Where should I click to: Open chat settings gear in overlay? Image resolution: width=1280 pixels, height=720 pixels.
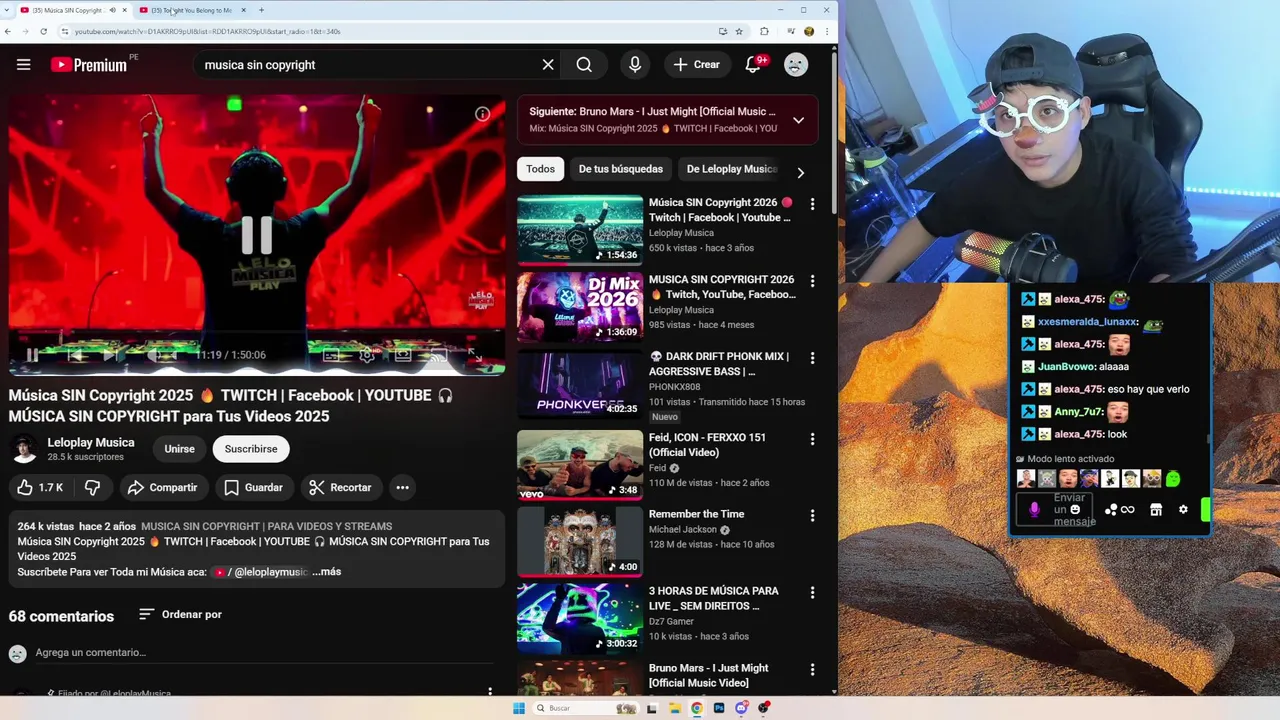(1183, 510)
